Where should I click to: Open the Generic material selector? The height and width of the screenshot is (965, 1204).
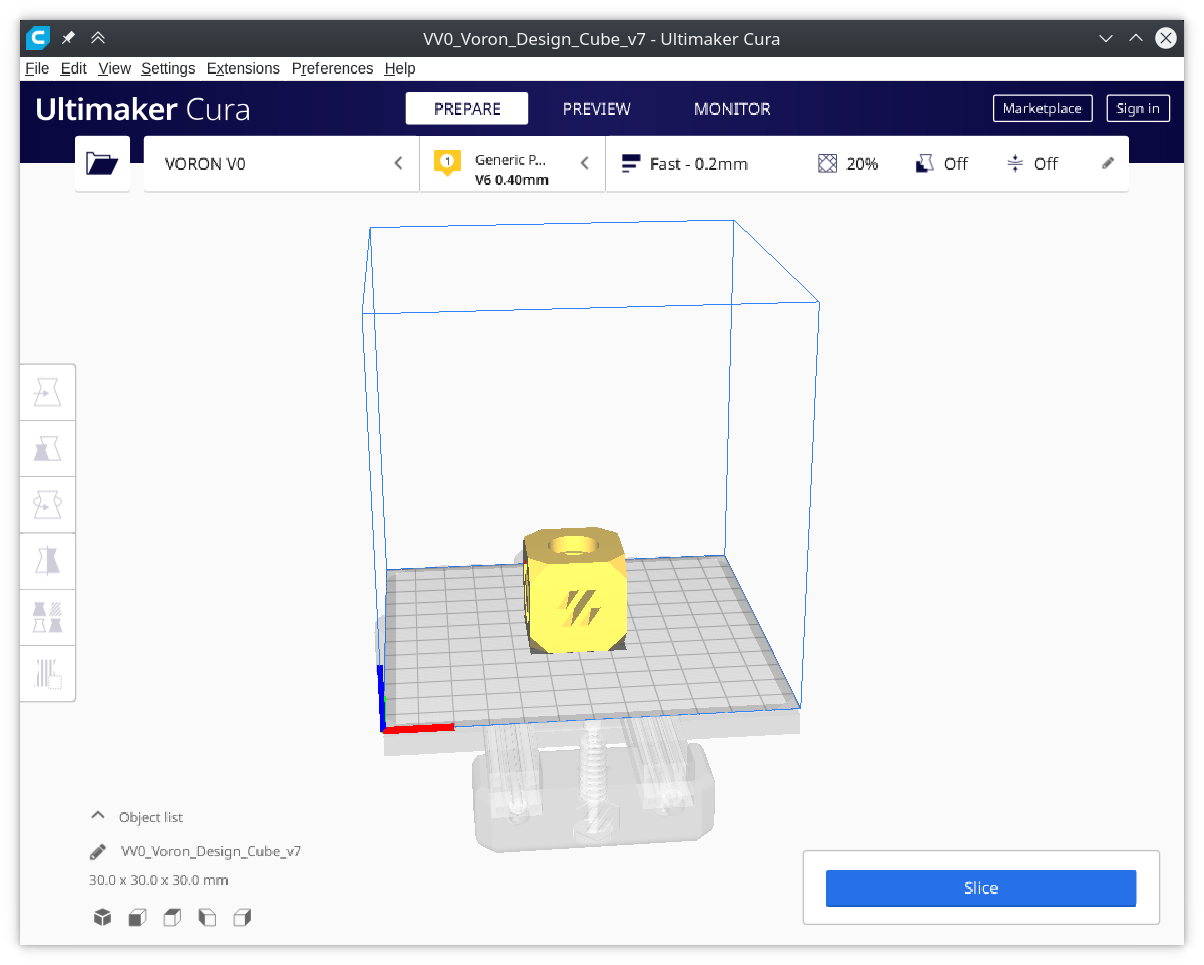point(510,162)
